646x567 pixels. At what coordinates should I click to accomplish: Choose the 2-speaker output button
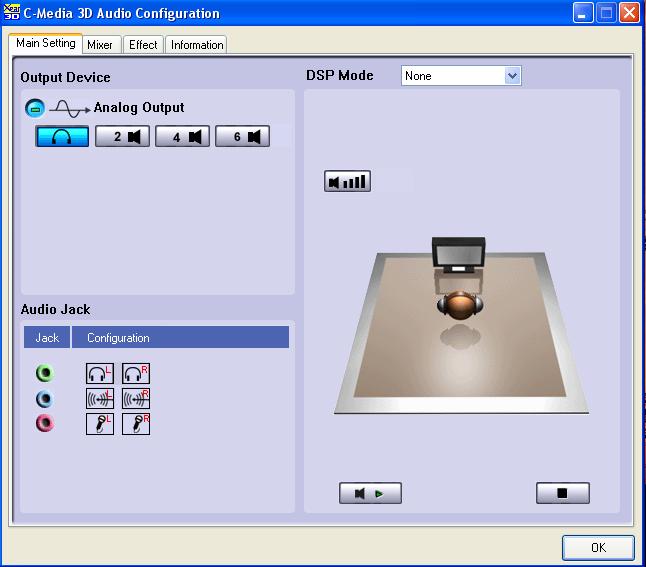coord(122,136)
